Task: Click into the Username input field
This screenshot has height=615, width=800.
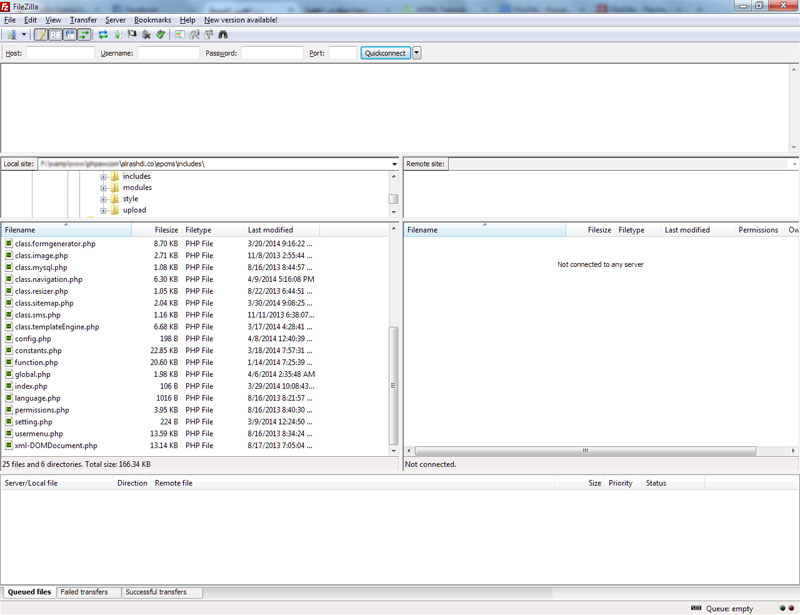Action: pyautogui.click(x=168, y=53)
